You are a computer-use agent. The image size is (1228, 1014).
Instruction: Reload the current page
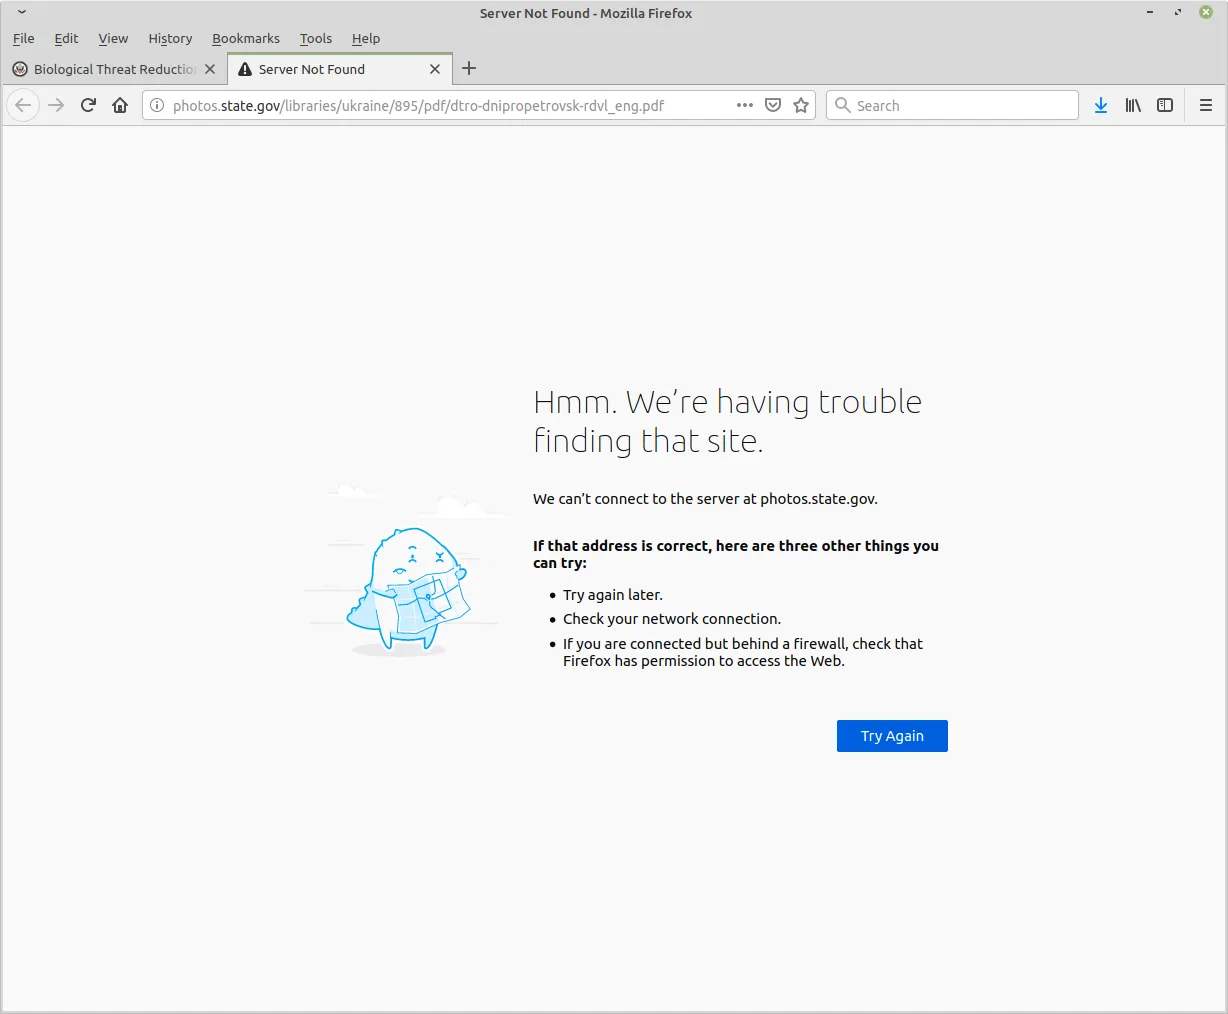pos(88,105)
